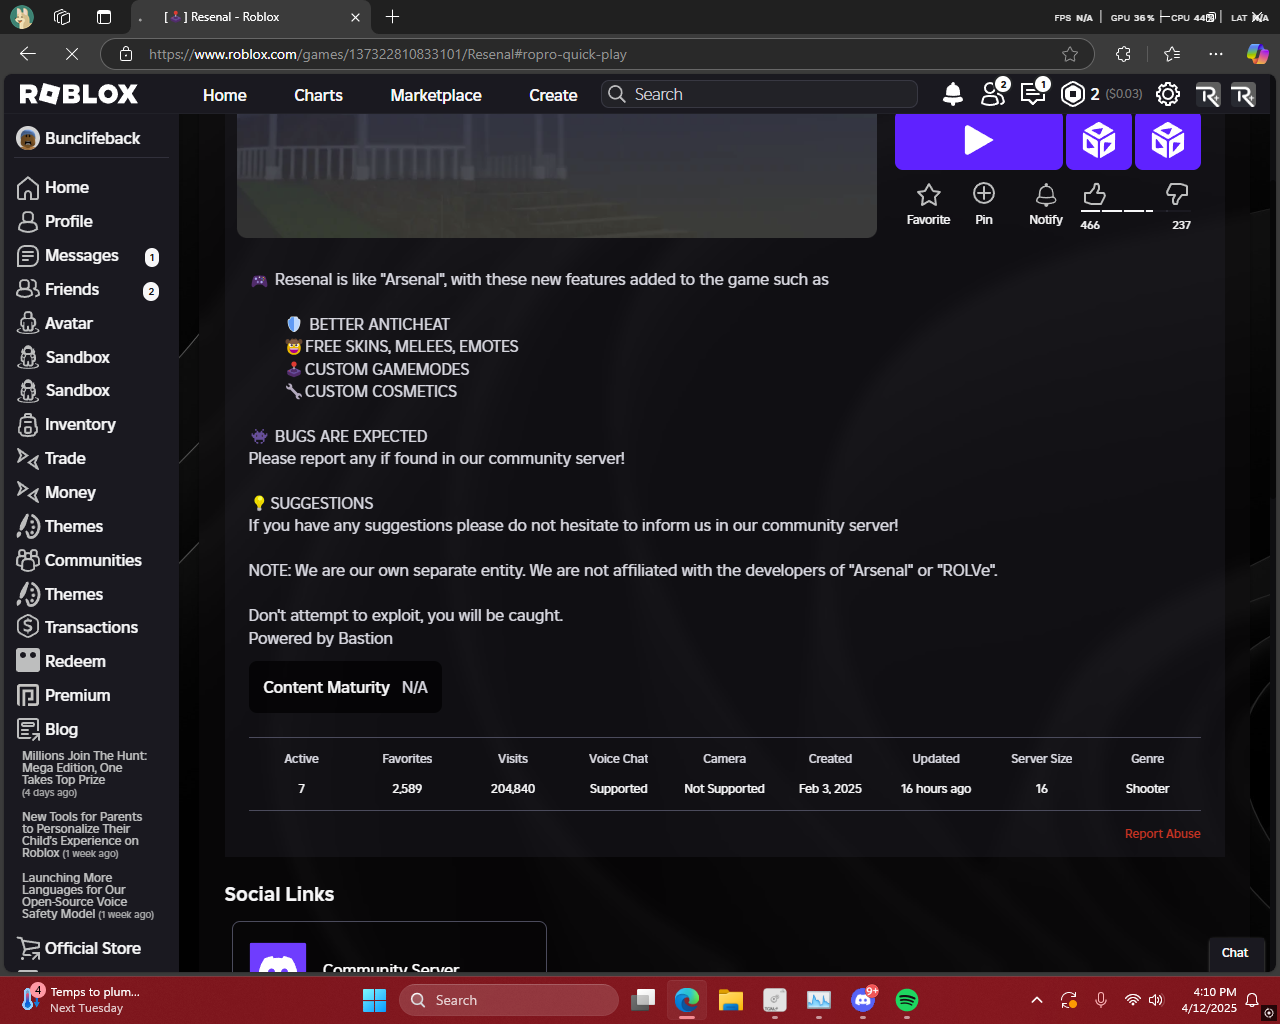The image size is (1280, 1024).
Task: Click the Report Abuse link
Action: click(1162, 834)
